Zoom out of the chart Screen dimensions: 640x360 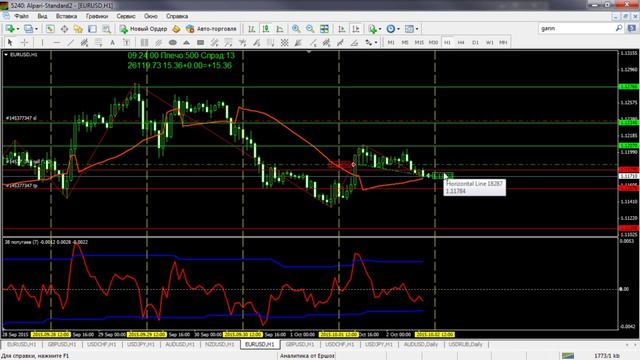coord(310,29)
